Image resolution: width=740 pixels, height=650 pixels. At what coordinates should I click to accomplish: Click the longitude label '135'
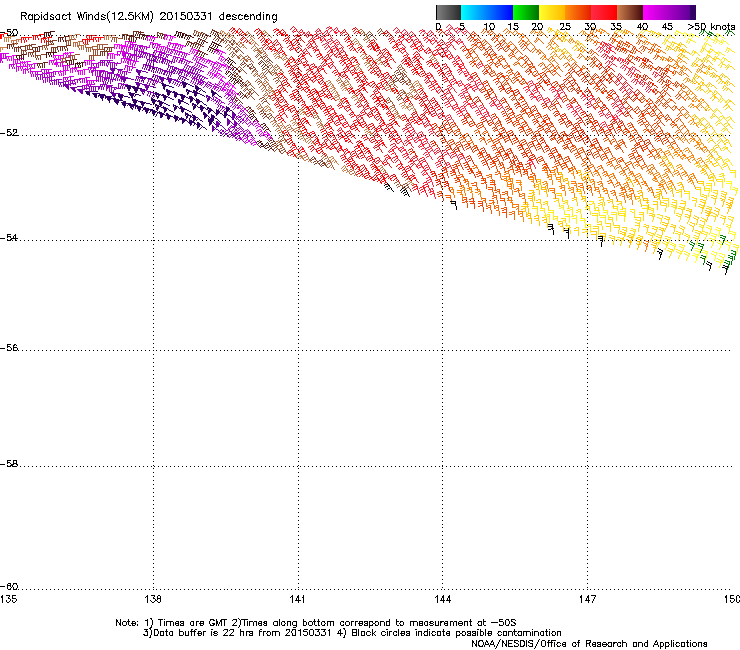point(9,599)
